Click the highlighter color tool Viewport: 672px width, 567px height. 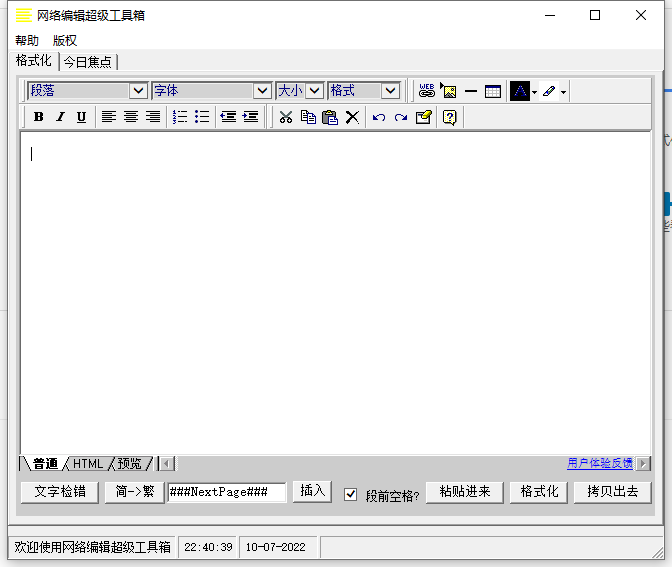click(549, 91)
